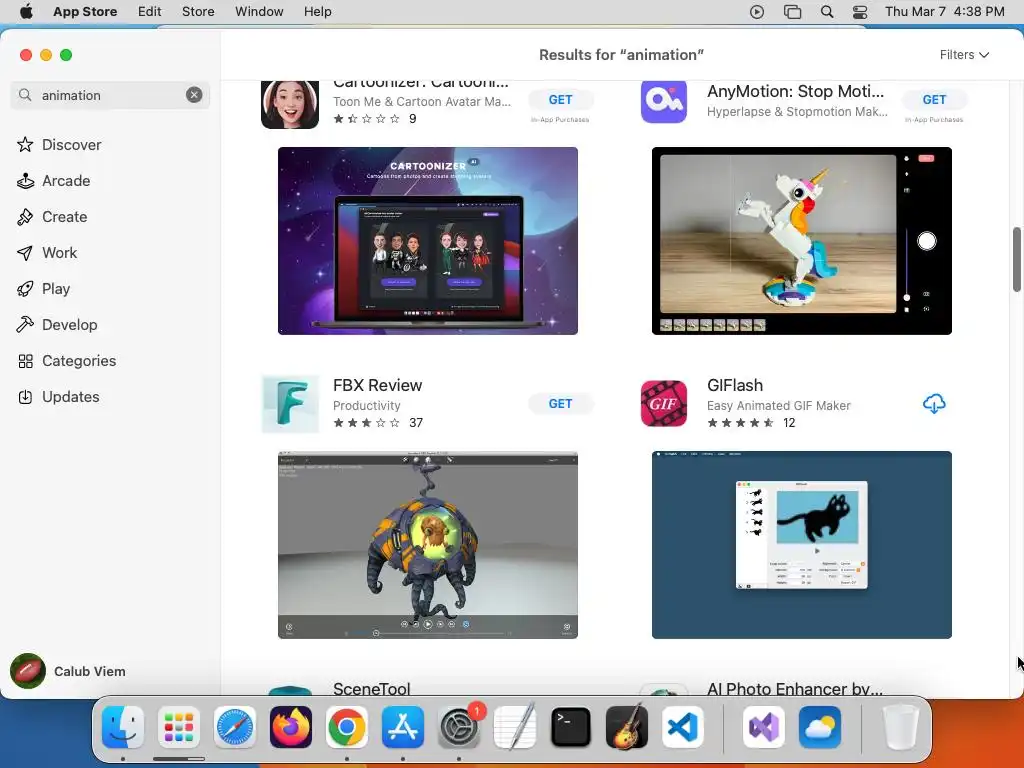The width and height of the screenshot is (1024, 768).
Task: Open Terminal from the Dock
Action: click(x=571, y=727)
